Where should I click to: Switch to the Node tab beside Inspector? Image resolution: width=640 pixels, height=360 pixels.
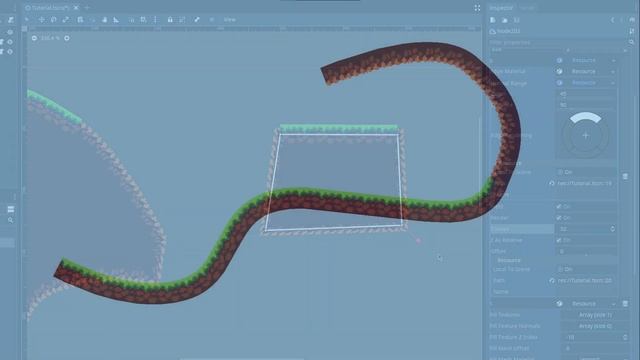click(527, 8)
